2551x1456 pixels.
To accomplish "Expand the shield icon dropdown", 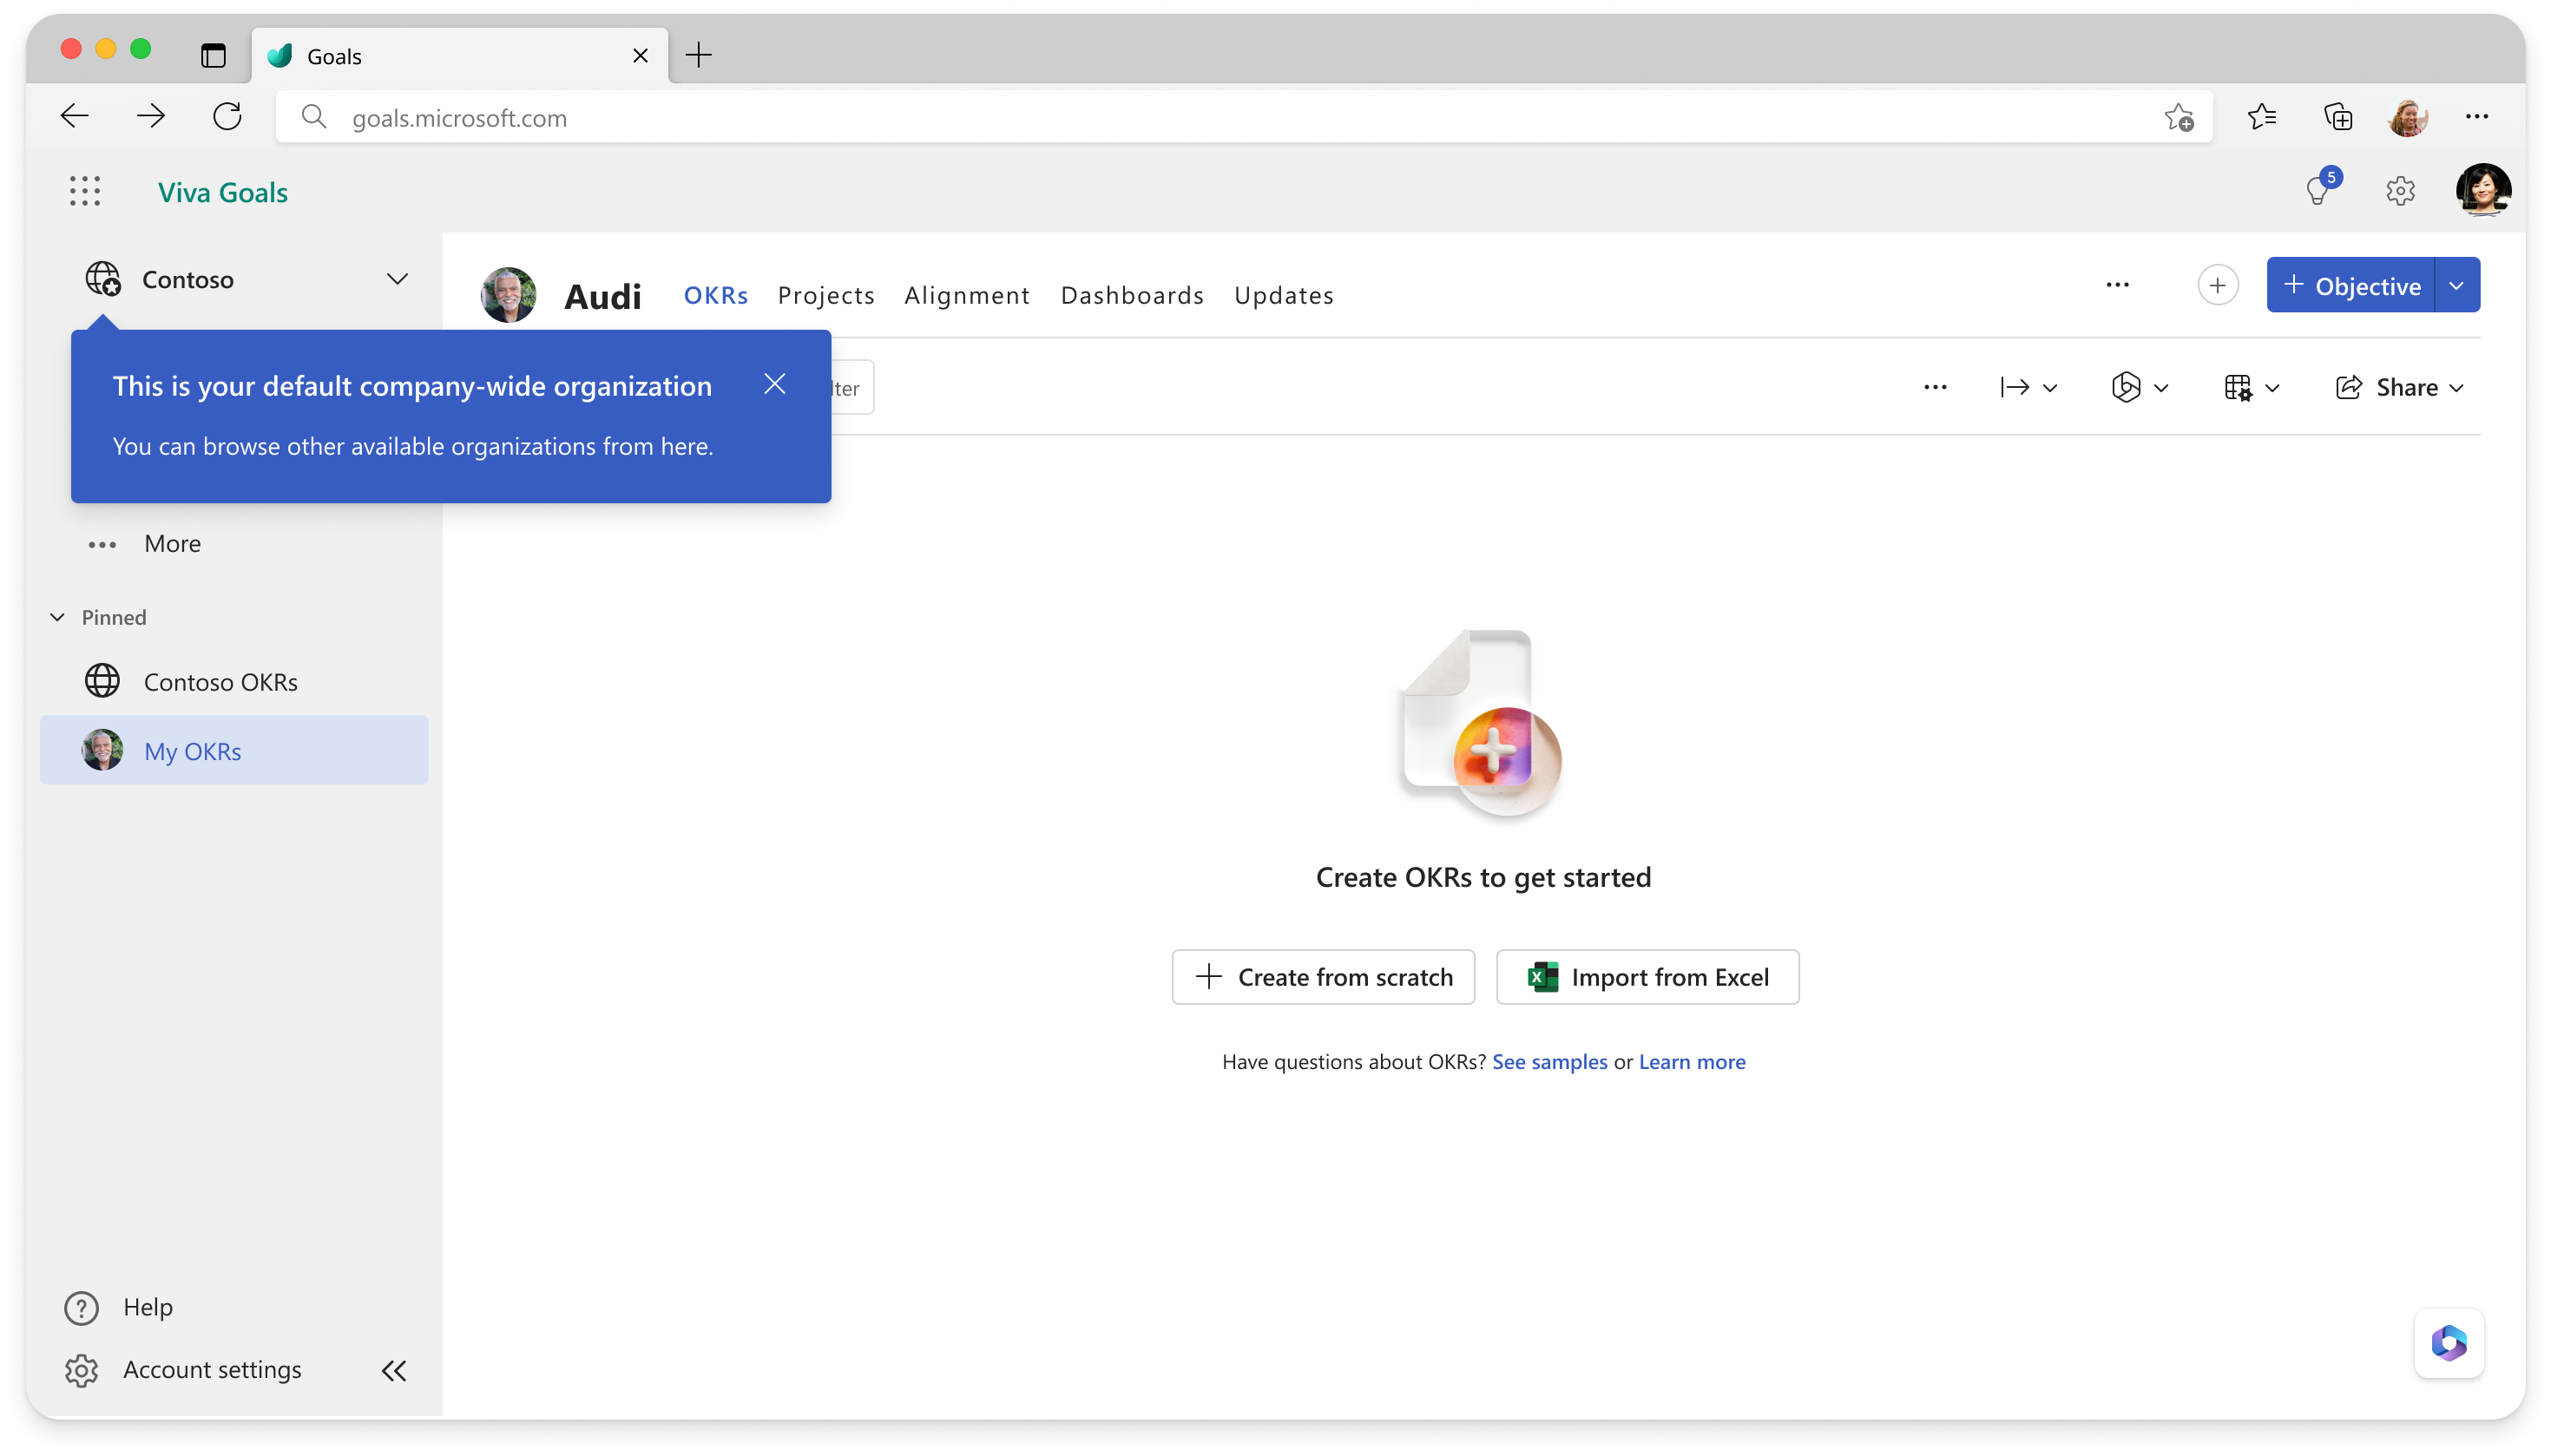I will tap(2160, 387).
